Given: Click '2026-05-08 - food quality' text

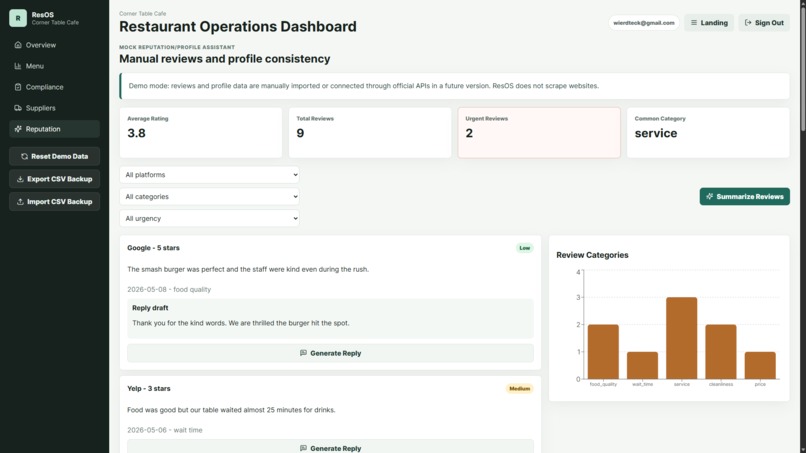Looking at the screenshot, I should point(169,289).
